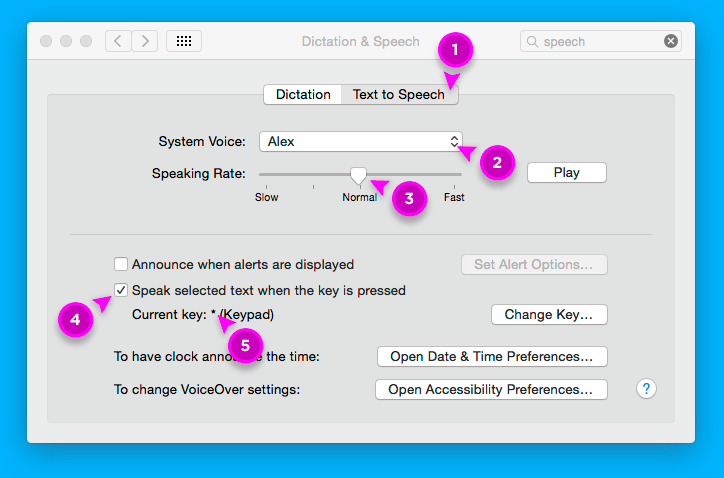Enable Announce when alerts are displayed
This screenshot has width=724, height=478.
(x=121, y=265)
